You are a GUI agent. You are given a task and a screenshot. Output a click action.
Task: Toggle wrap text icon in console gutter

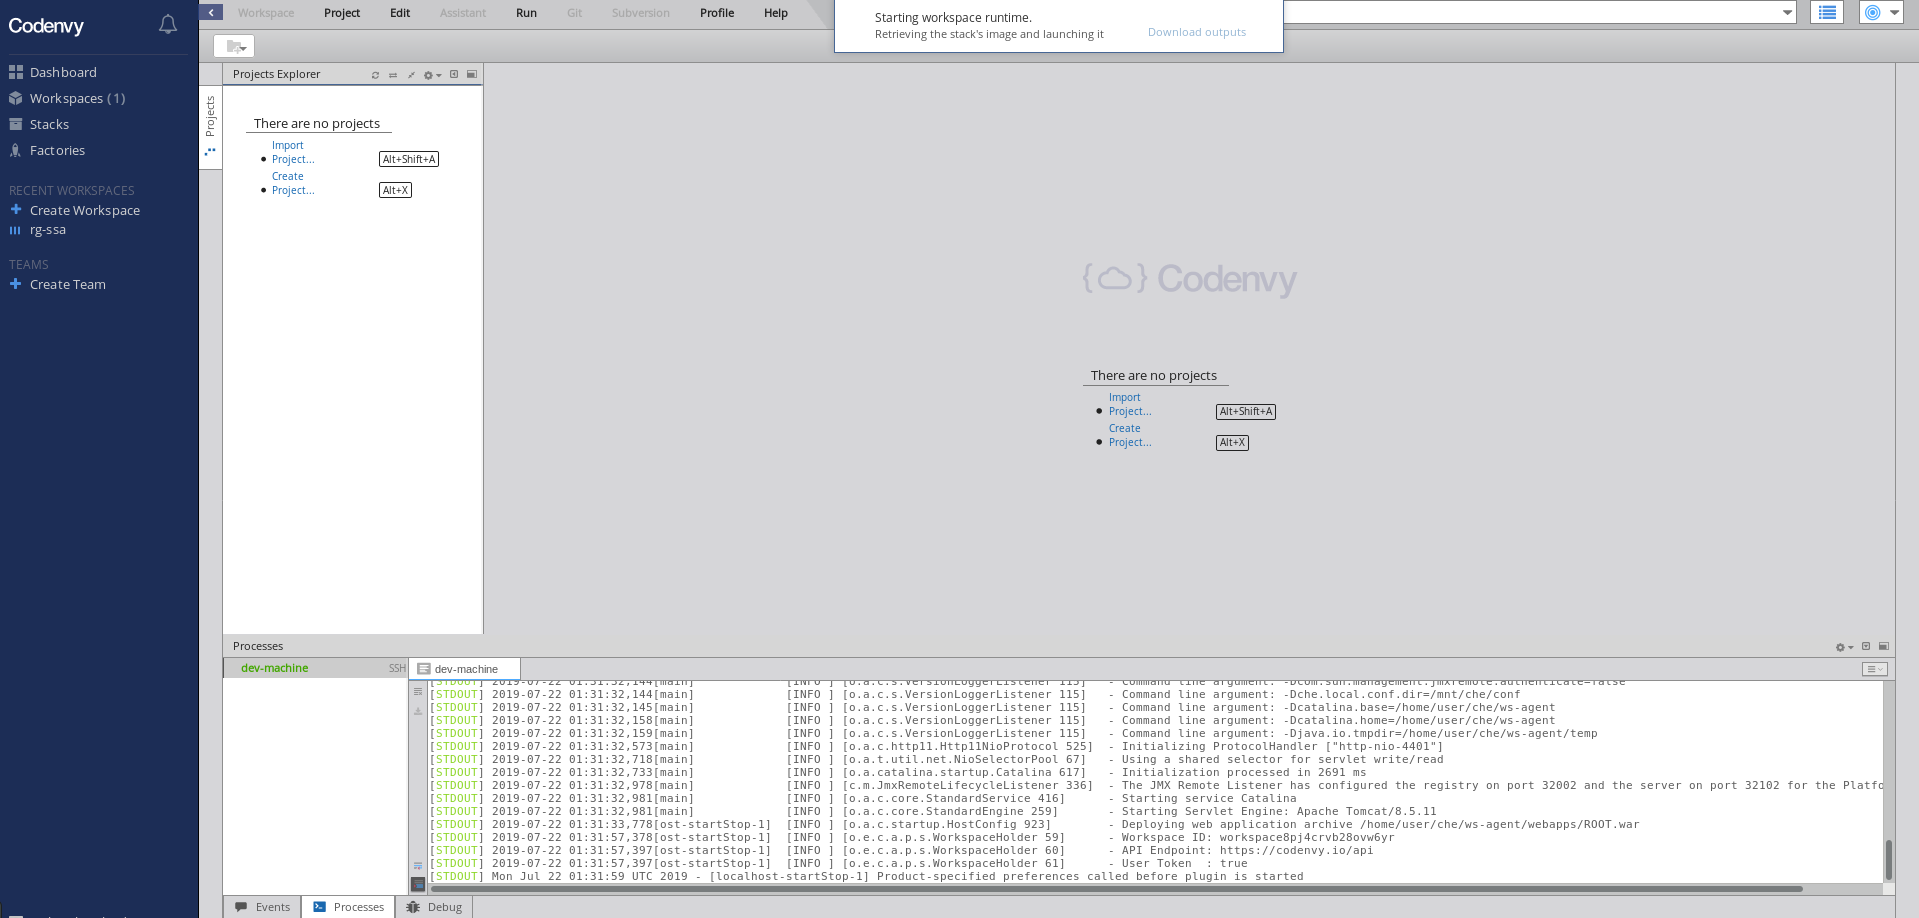tap(418, 691)
